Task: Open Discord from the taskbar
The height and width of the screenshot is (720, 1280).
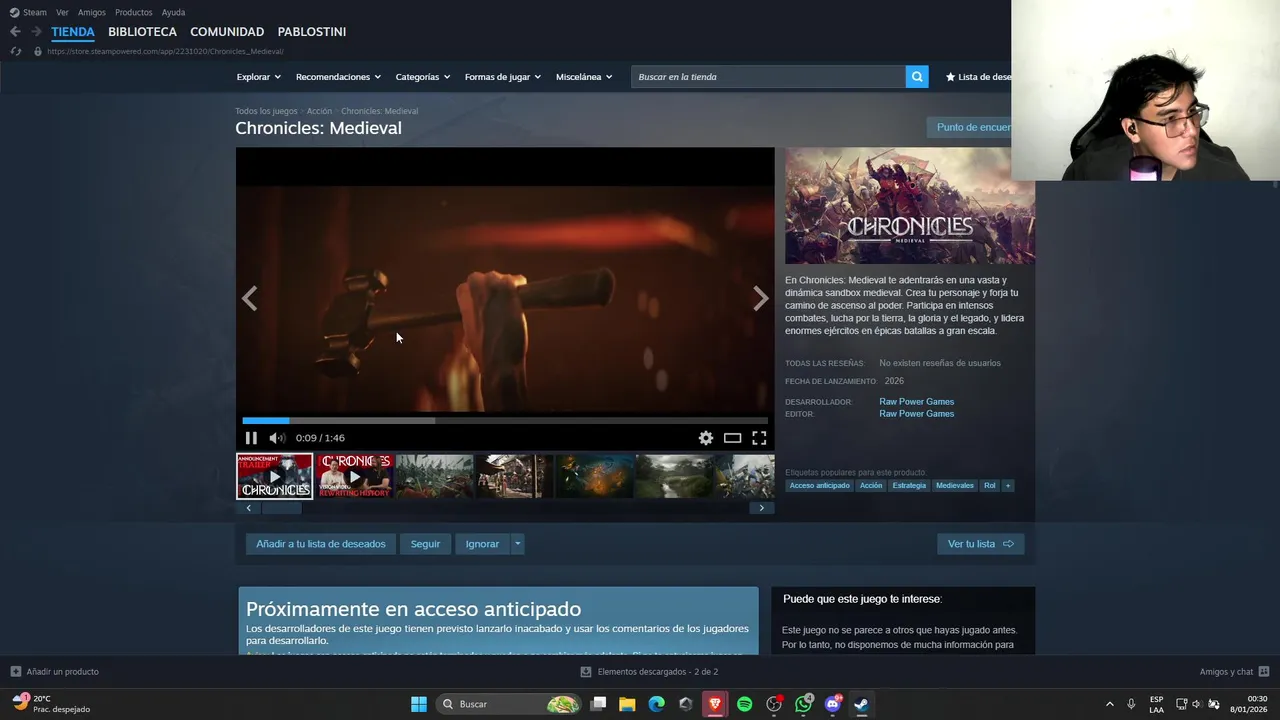Action: click(832, 704)
